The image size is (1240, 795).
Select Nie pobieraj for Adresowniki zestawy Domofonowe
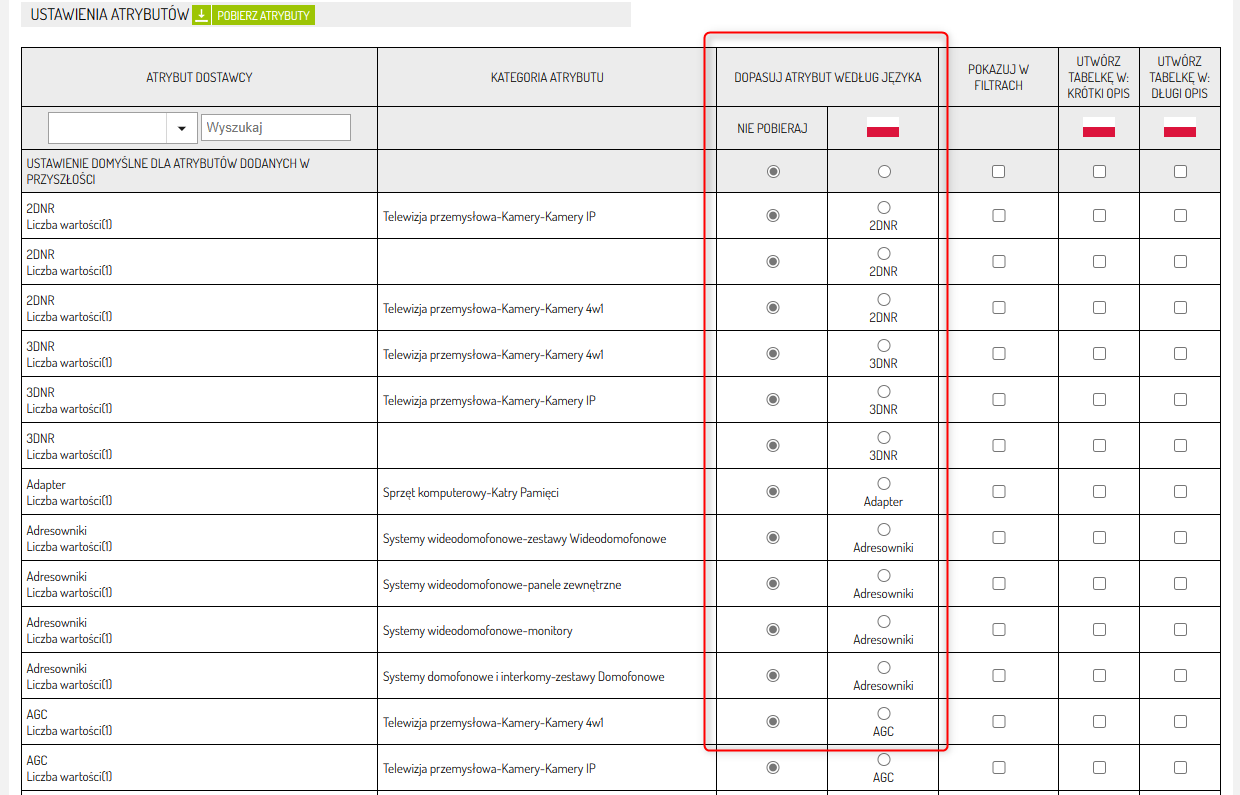pos(773,676)
